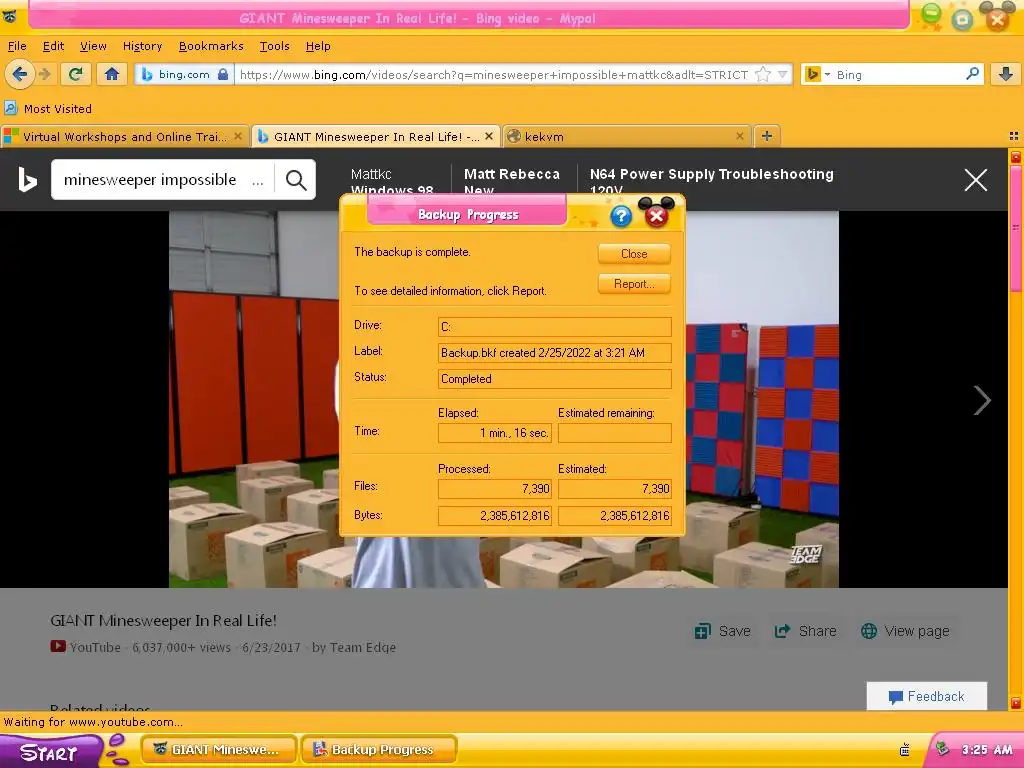Open the File menu
This screenshot has height=768, width=1024.
tap(17, 46)
